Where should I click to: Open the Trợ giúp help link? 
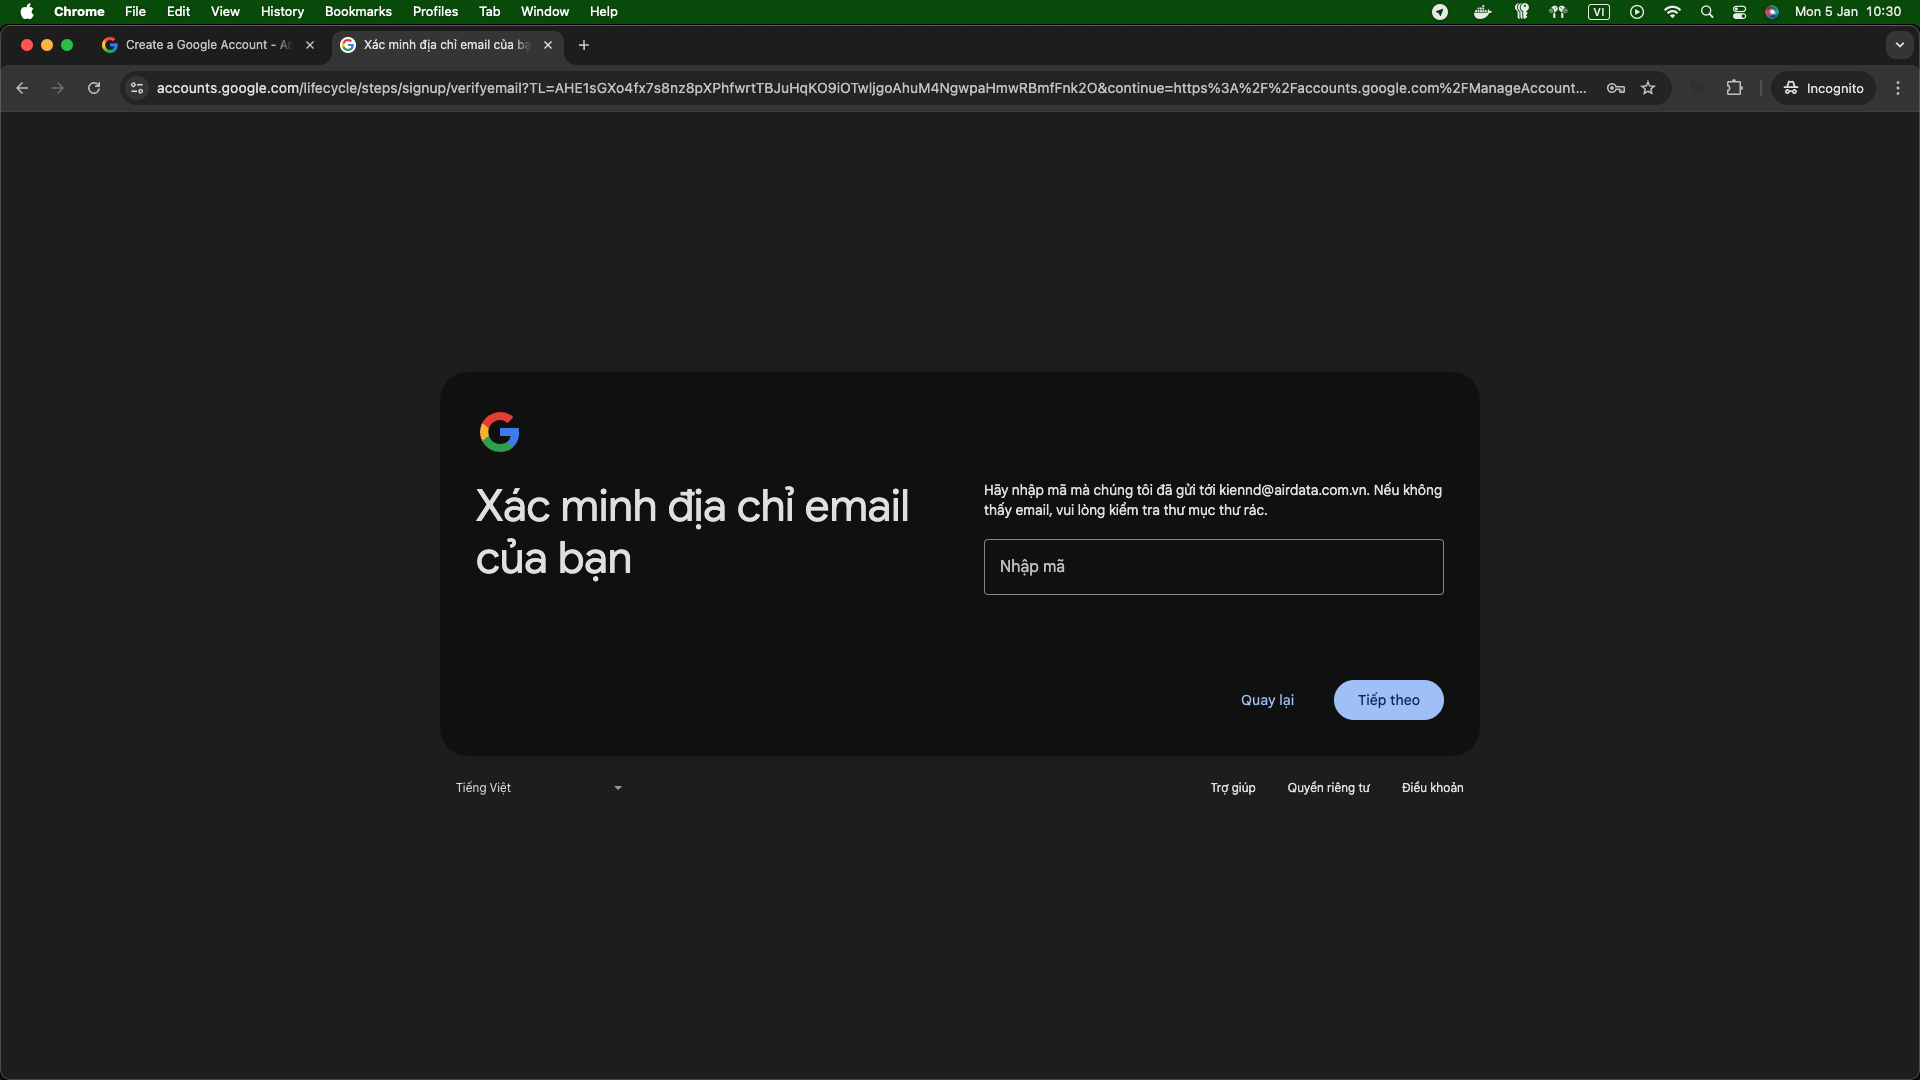pyautogui.click(x=1233, y=788)
